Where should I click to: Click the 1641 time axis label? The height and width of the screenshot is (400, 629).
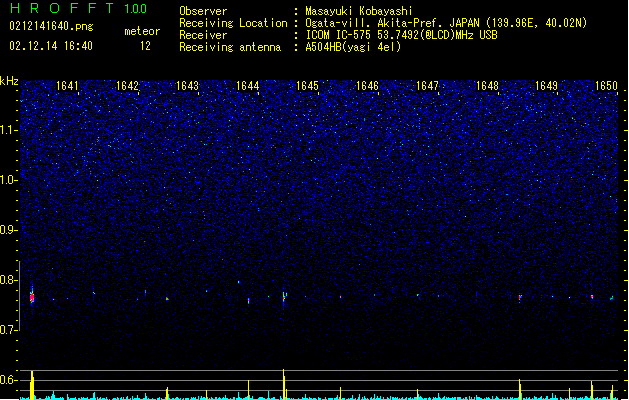[x=67, y=86]
